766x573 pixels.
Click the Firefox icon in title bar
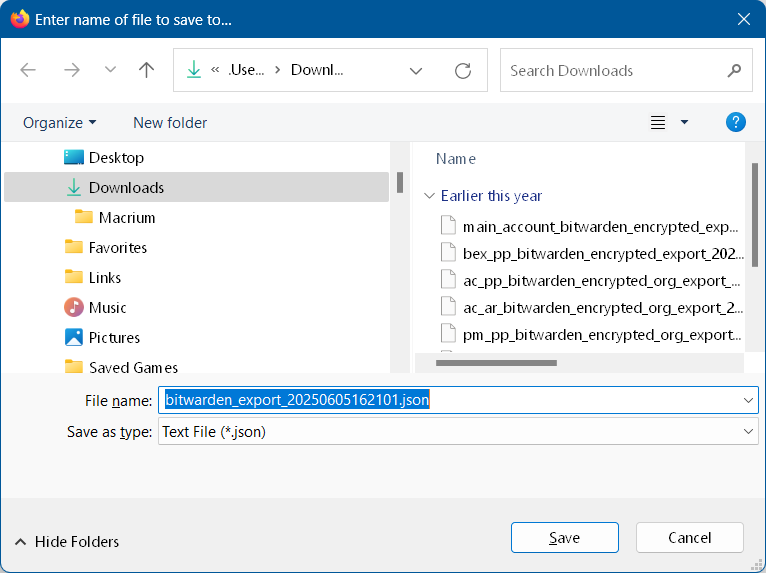coord(20,19)
